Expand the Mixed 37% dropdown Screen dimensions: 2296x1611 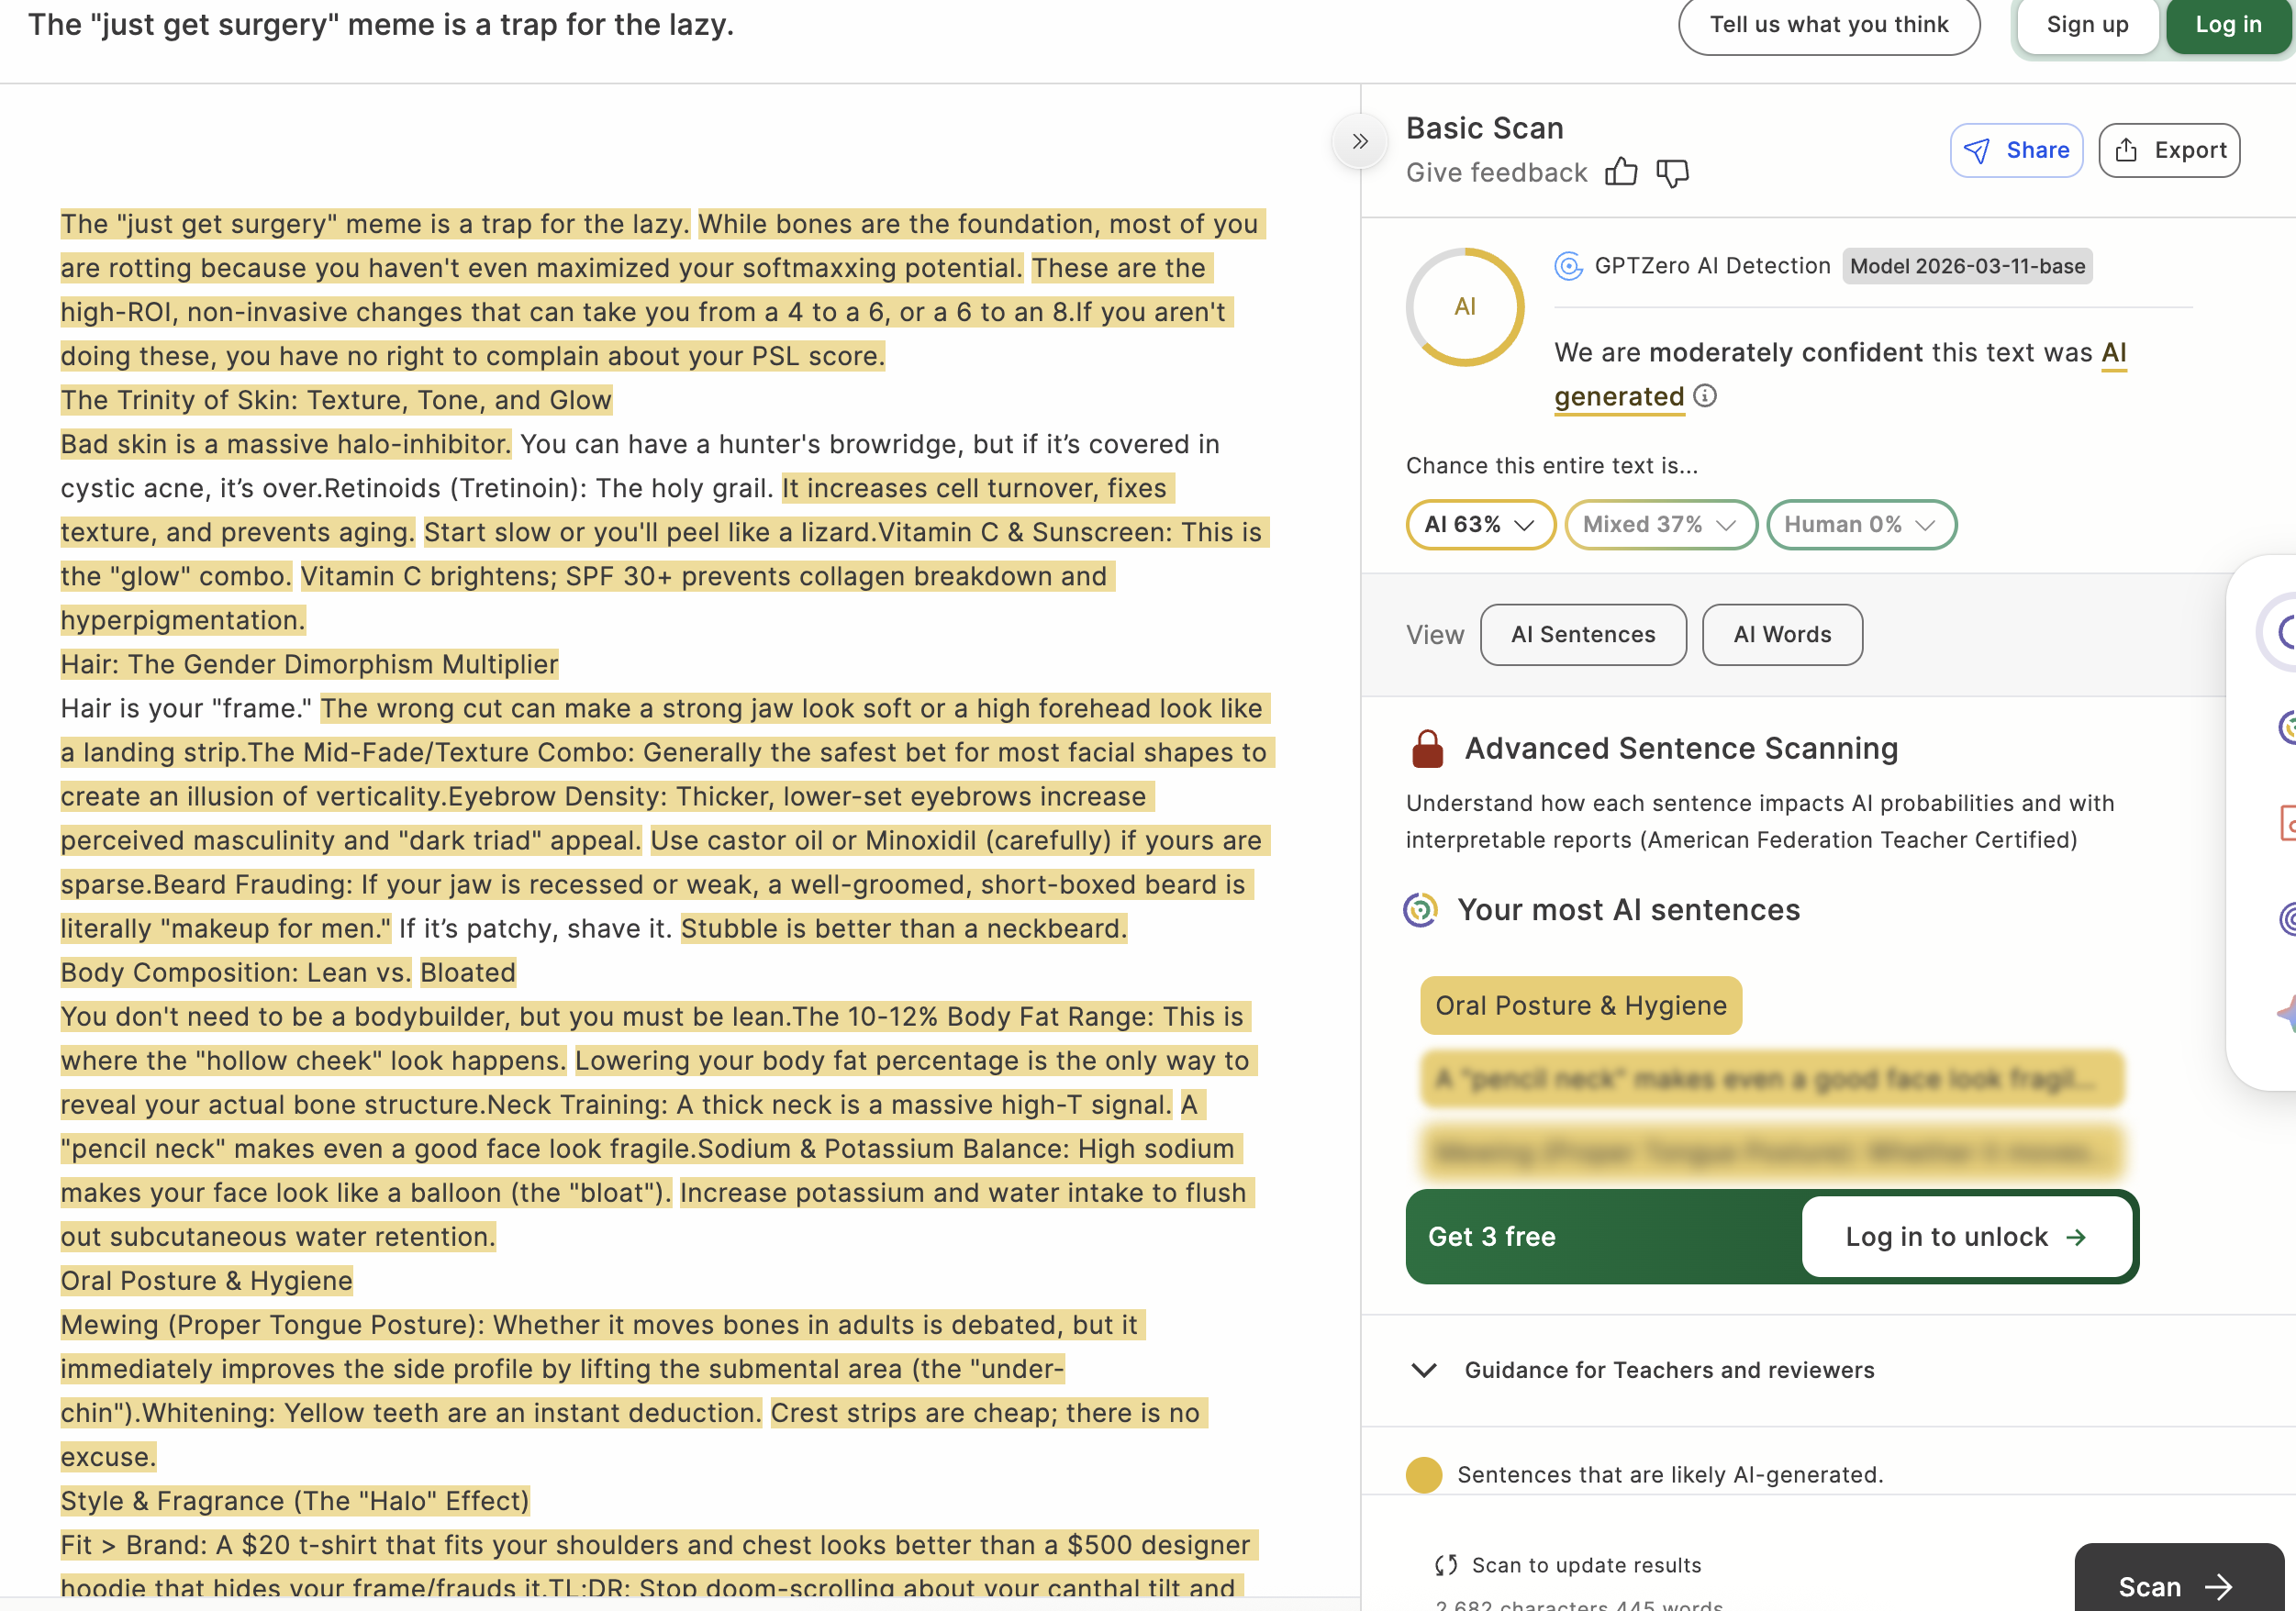coord(1659,524)
